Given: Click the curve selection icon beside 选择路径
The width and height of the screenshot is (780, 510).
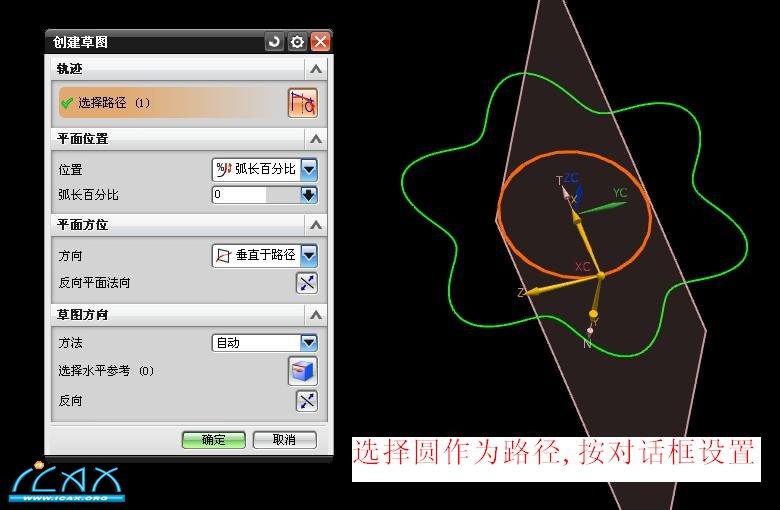Looking at the screenshot, I should 302,103.
